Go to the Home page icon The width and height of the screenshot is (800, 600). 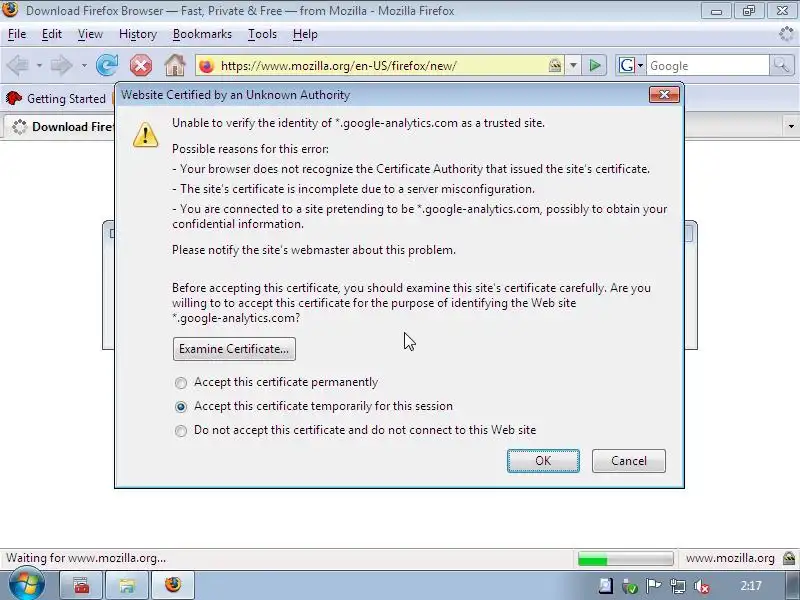pos(174,65)
